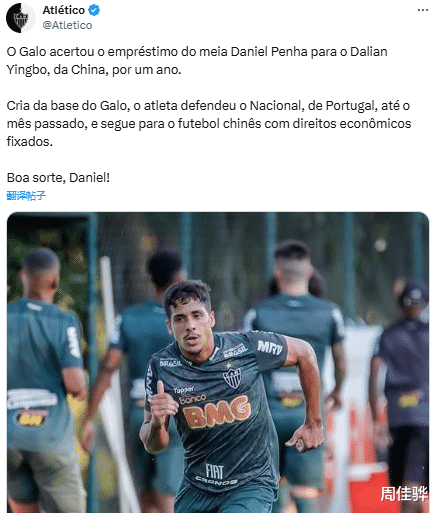Click the 周佳骅 watermark text

[404, 493]
